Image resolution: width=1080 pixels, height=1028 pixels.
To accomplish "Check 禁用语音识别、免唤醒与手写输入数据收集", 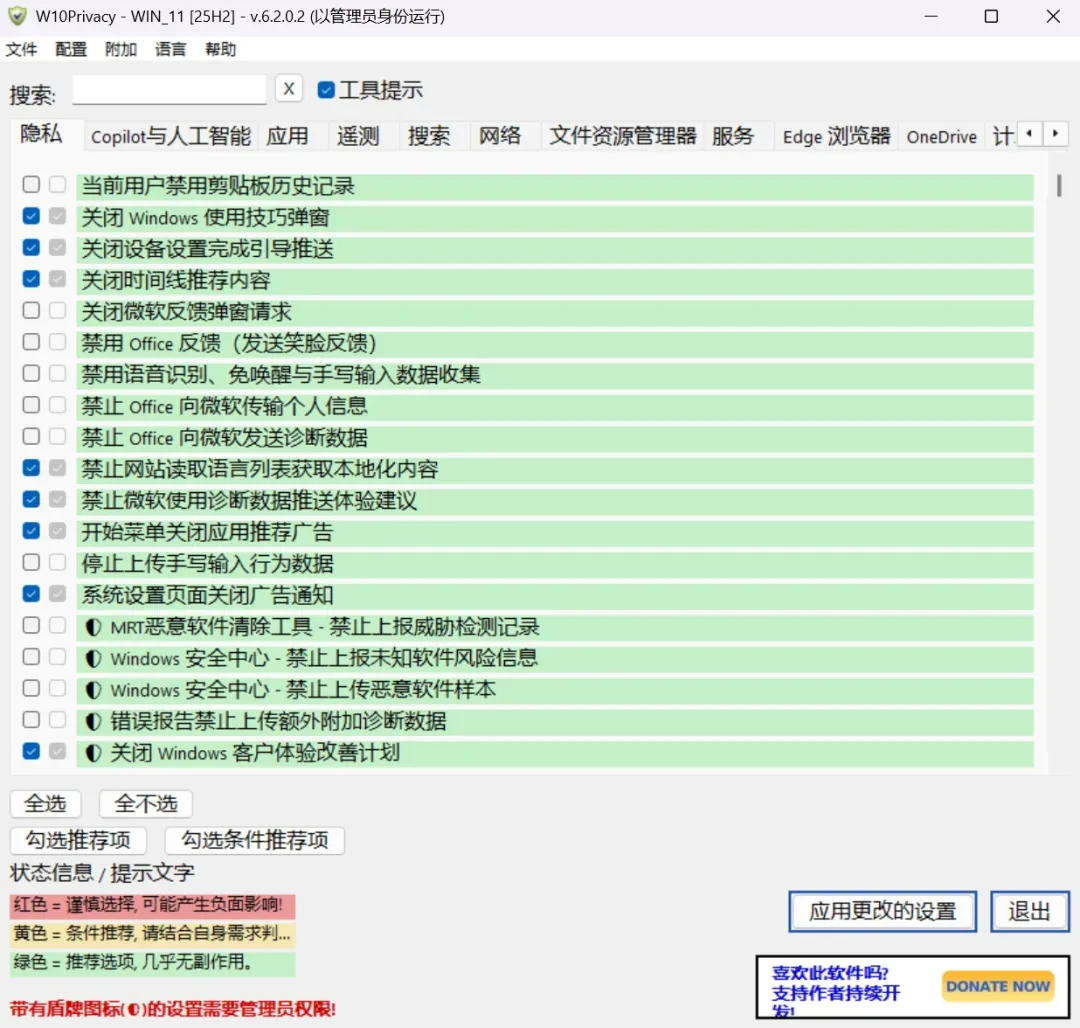I will (31, 373).
